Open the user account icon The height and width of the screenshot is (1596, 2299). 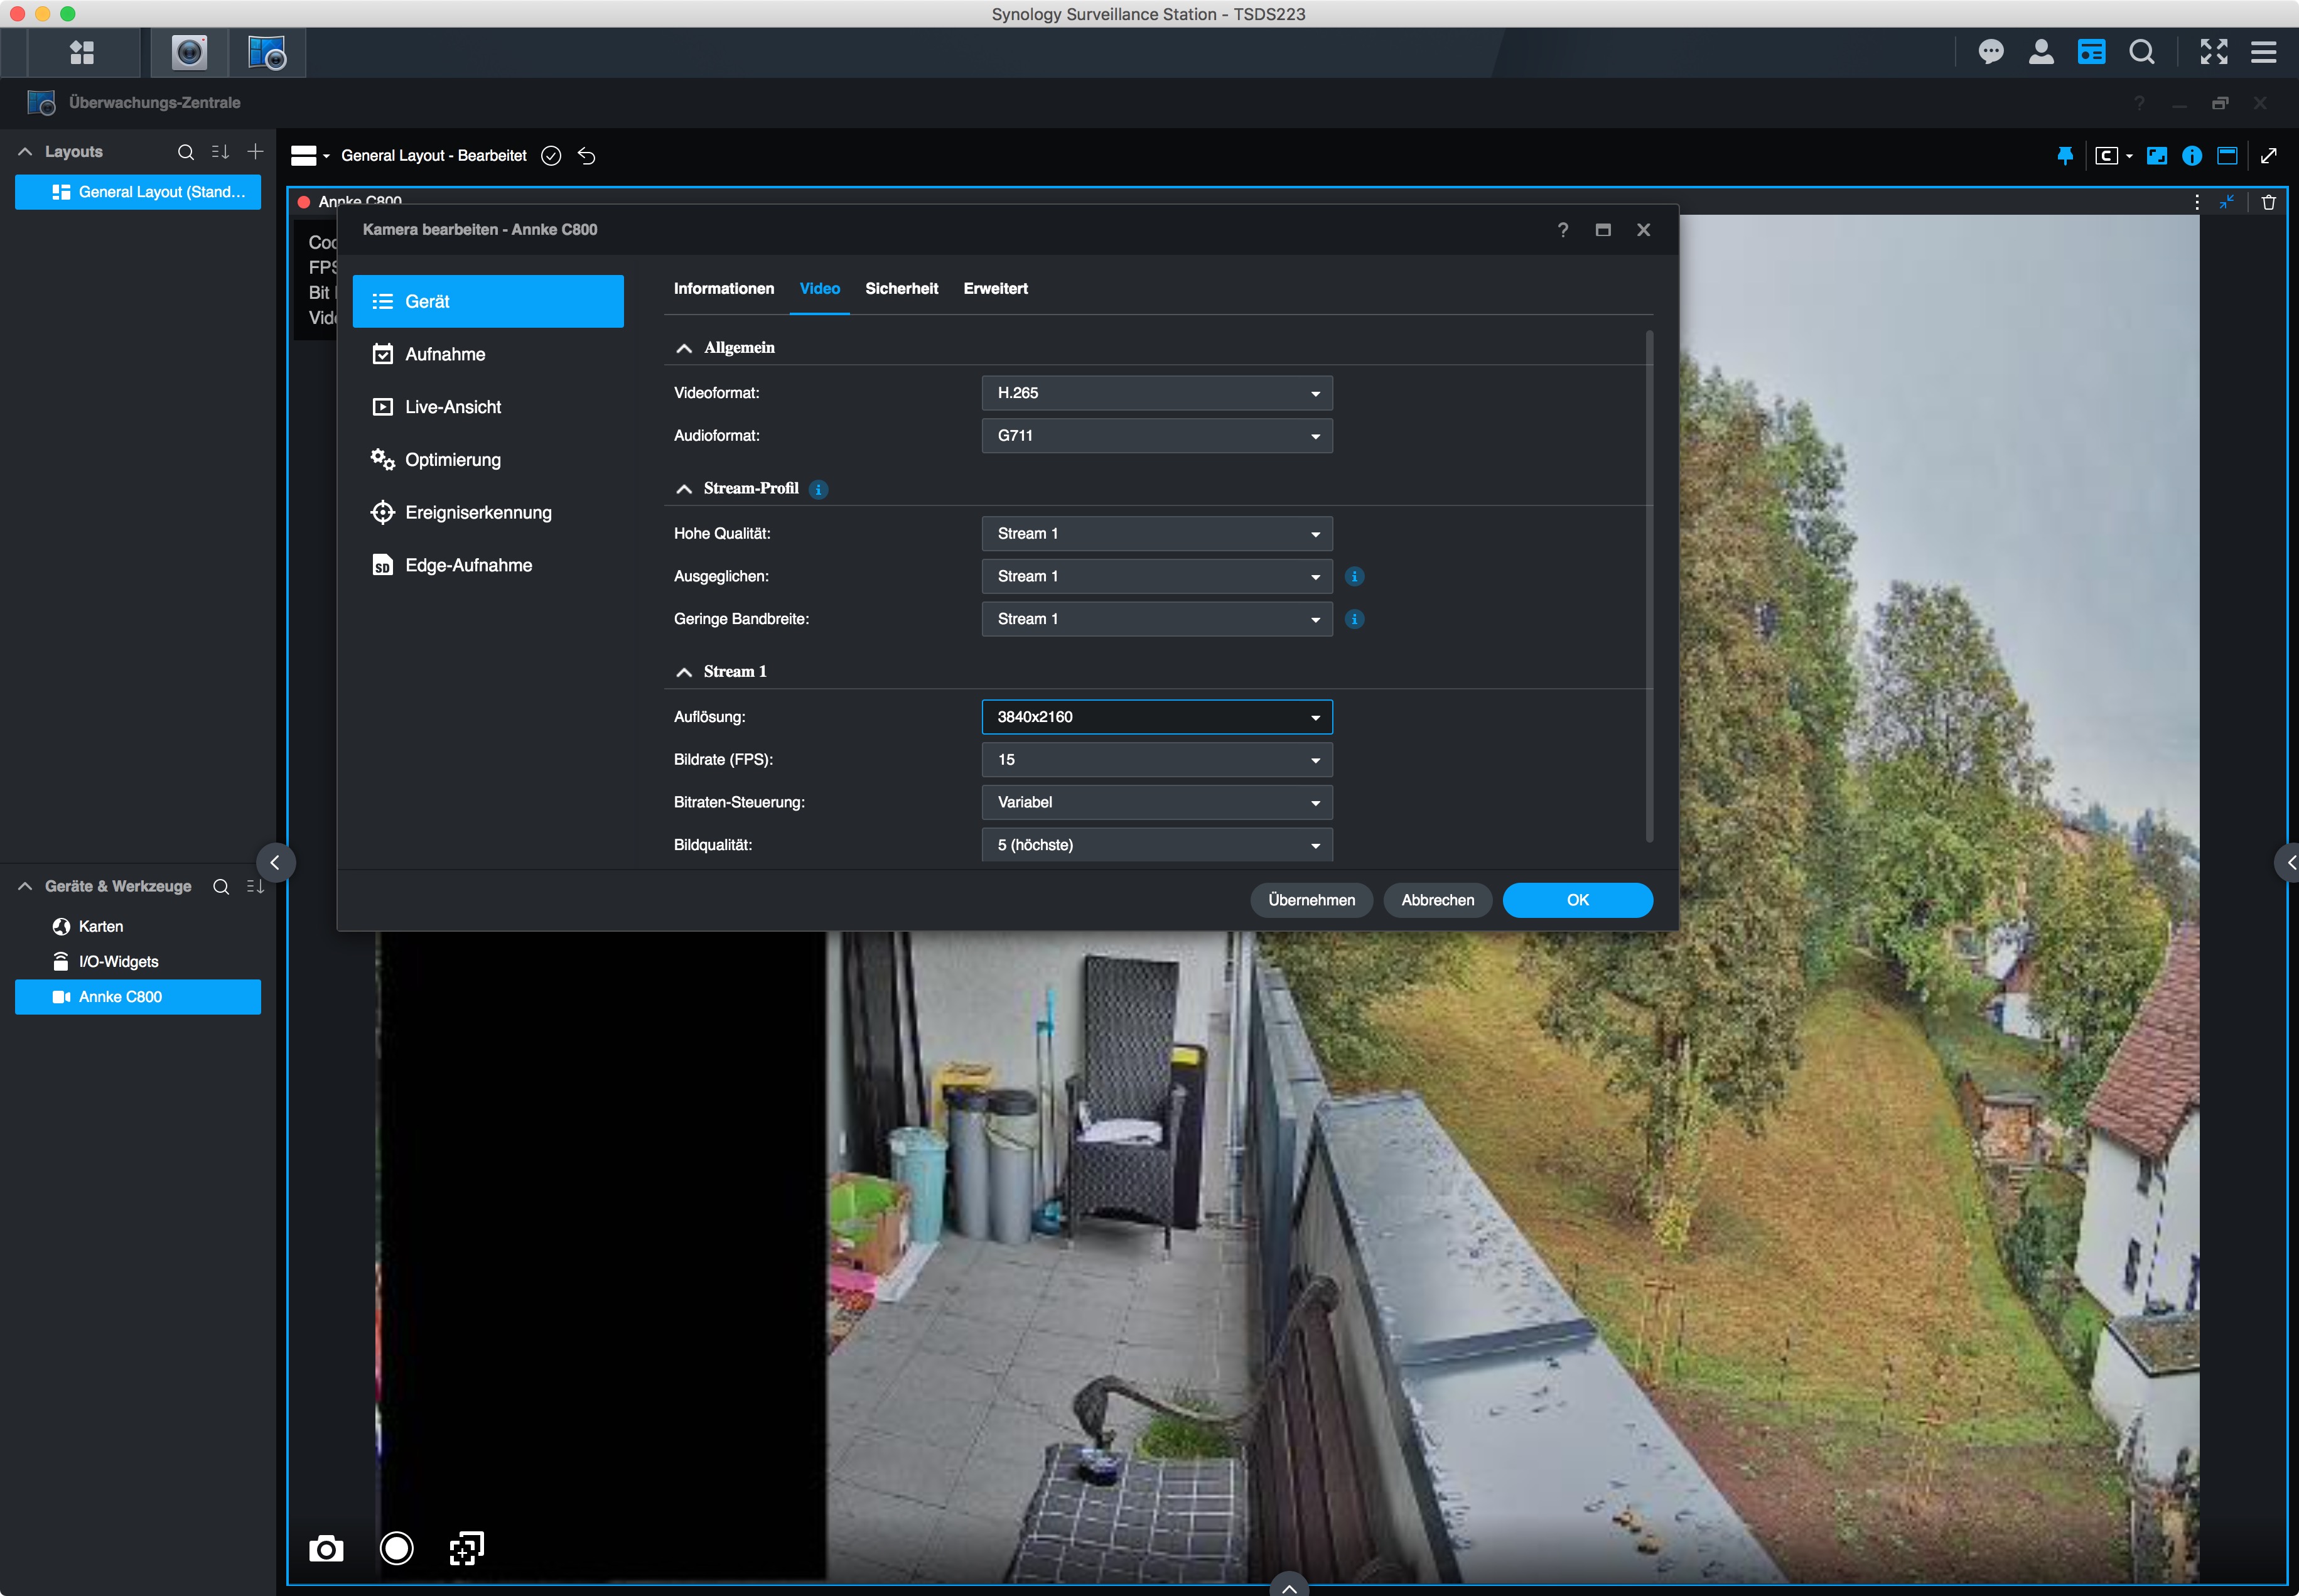[x=2040, y=52]
